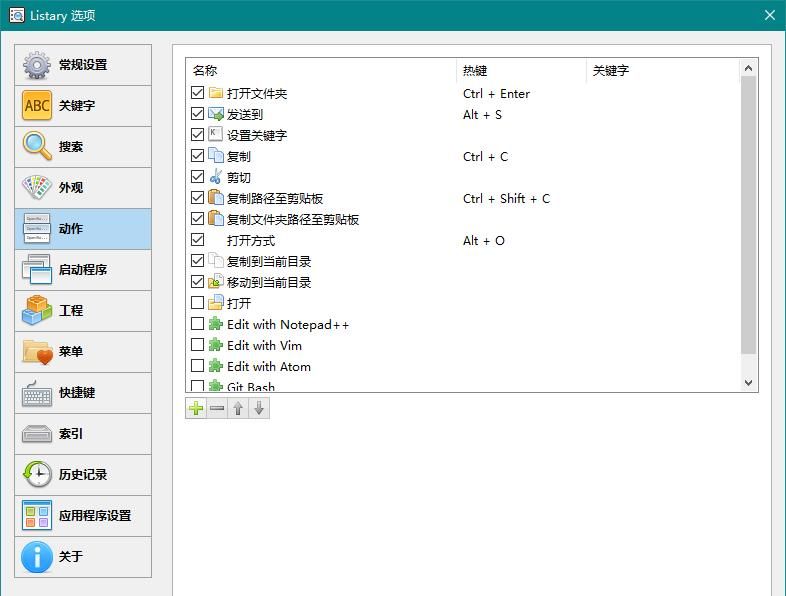Remove action with the minus button
Screen dimensions: 786x596
pos(217,408)
